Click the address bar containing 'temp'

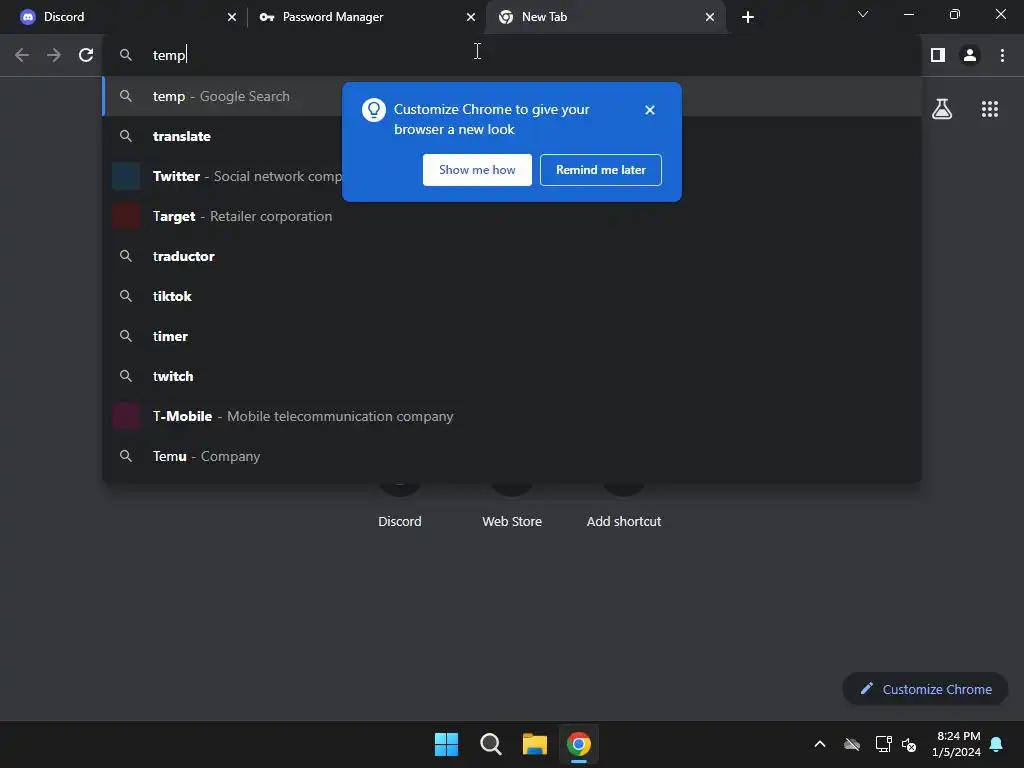pyautogui.click(x=513, y=55)
